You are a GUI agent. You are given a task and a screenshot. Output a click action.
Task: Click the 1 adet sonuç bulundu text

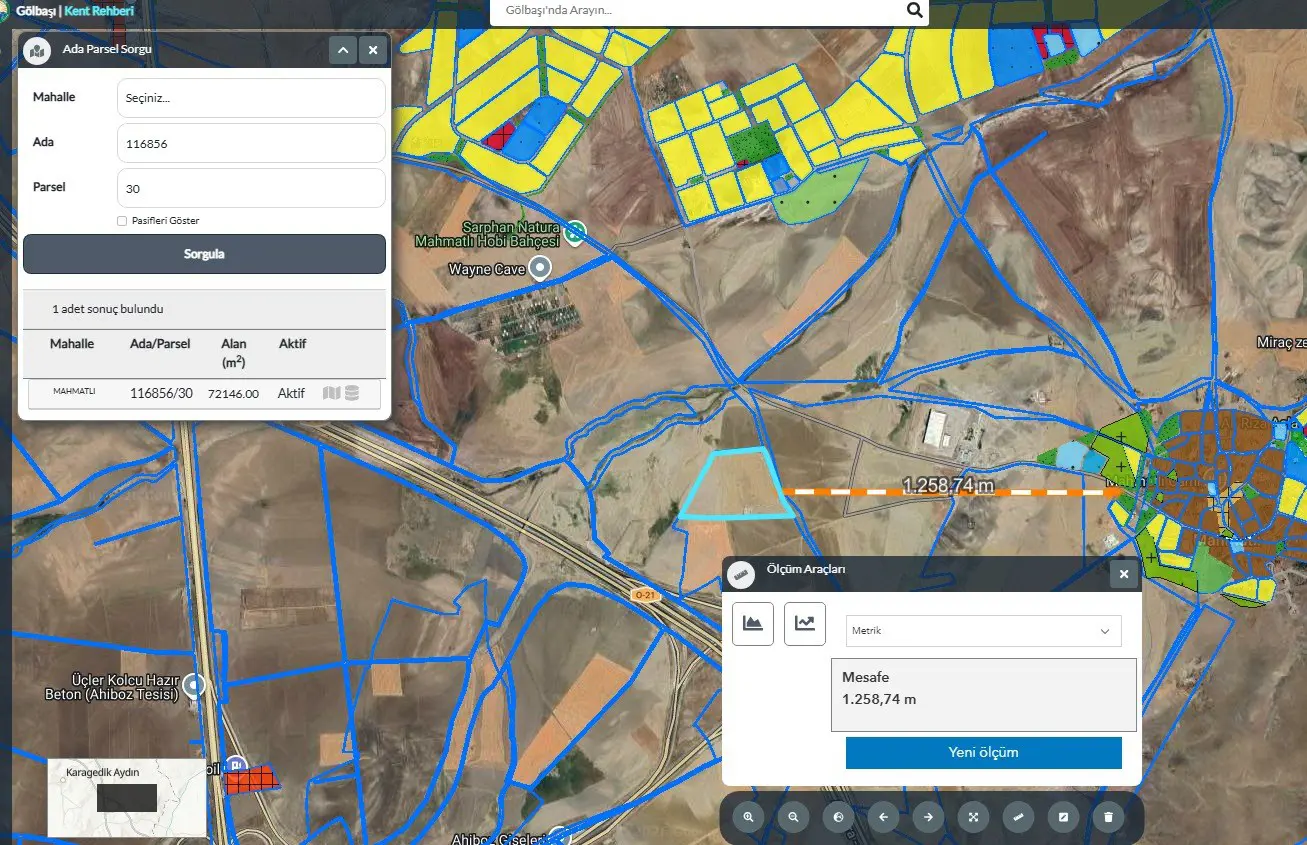[x=107, y=310]
